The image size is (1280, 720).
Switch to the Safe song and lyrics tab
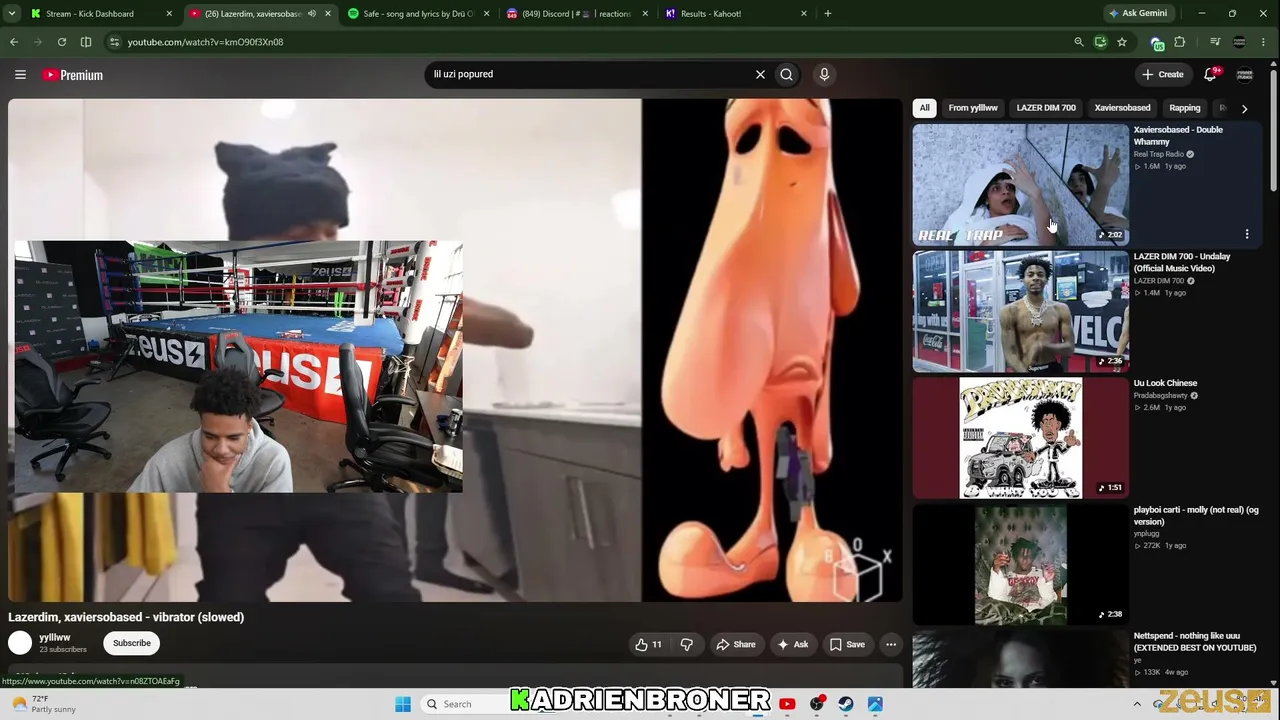tap(418, 14)
